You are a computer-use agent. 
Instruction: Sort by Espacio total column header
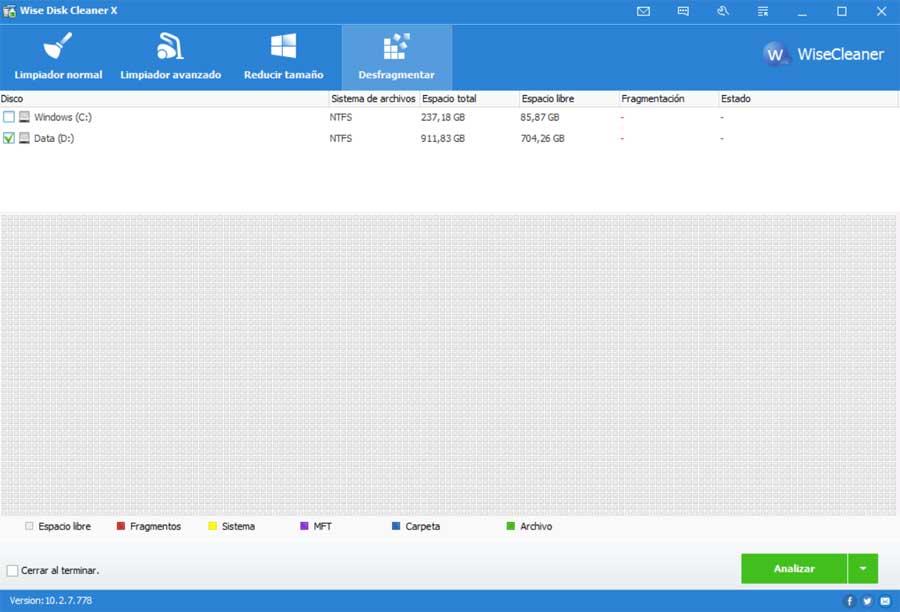tap(469, 99)
